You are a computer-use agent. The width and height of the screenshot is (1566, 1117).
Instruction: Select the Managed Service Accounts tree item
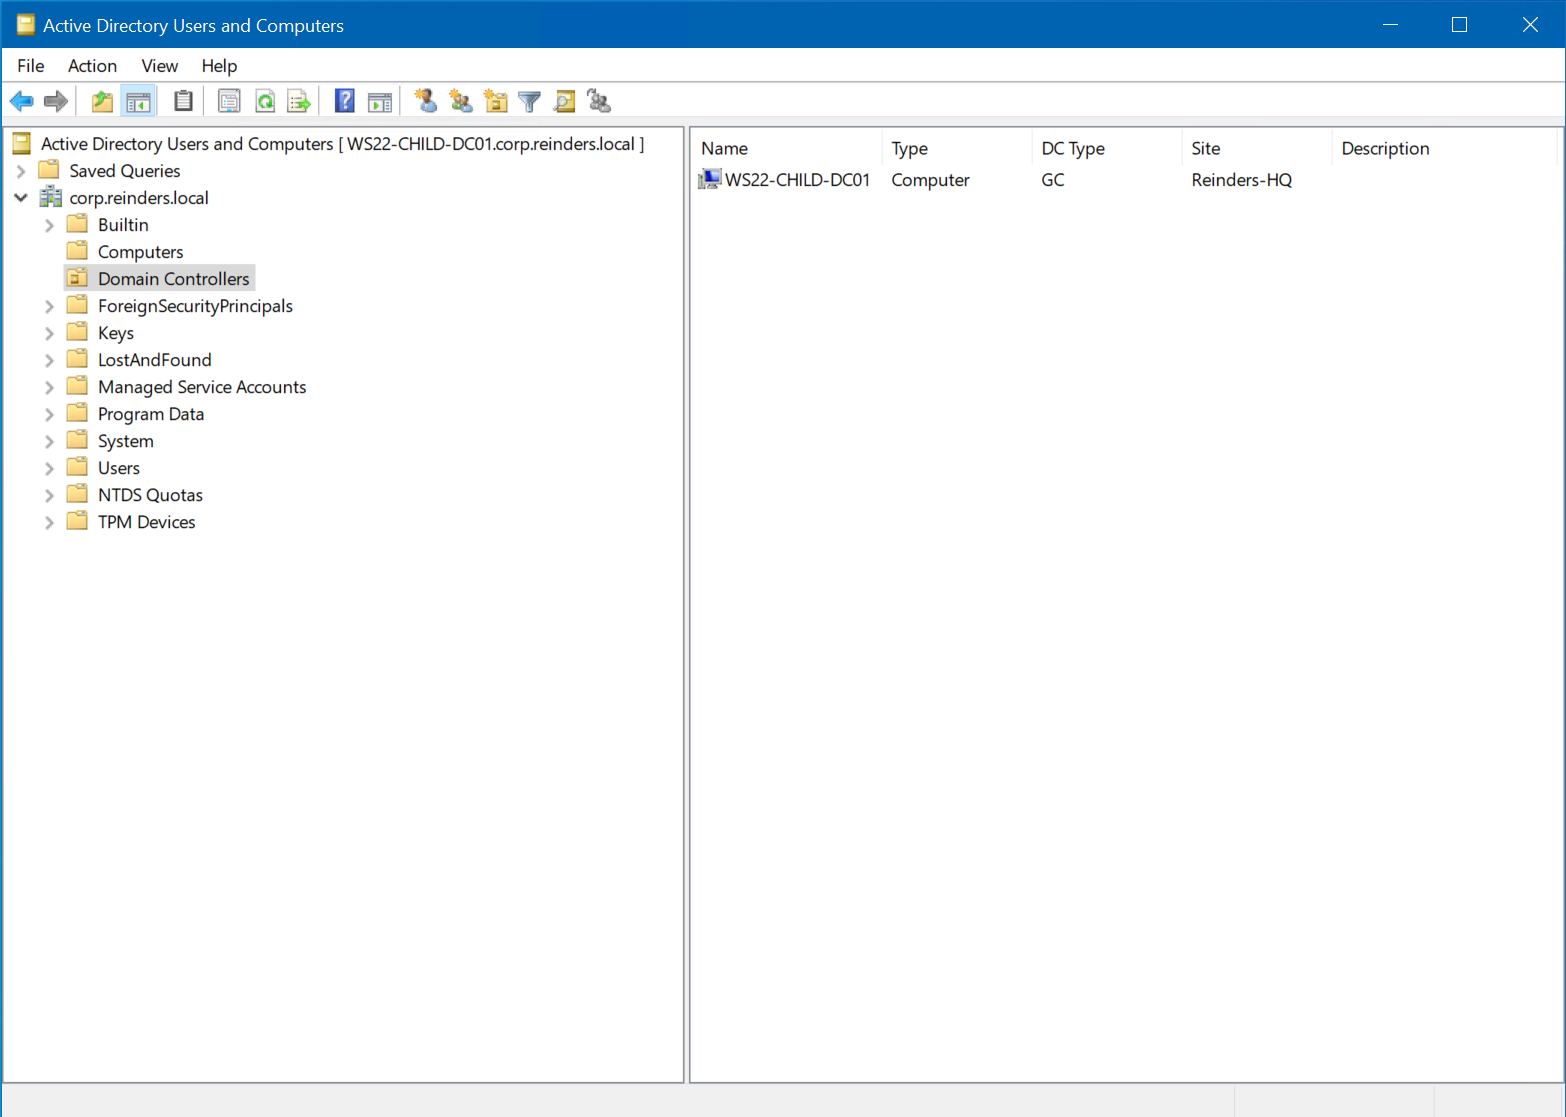tap(202, 387)
